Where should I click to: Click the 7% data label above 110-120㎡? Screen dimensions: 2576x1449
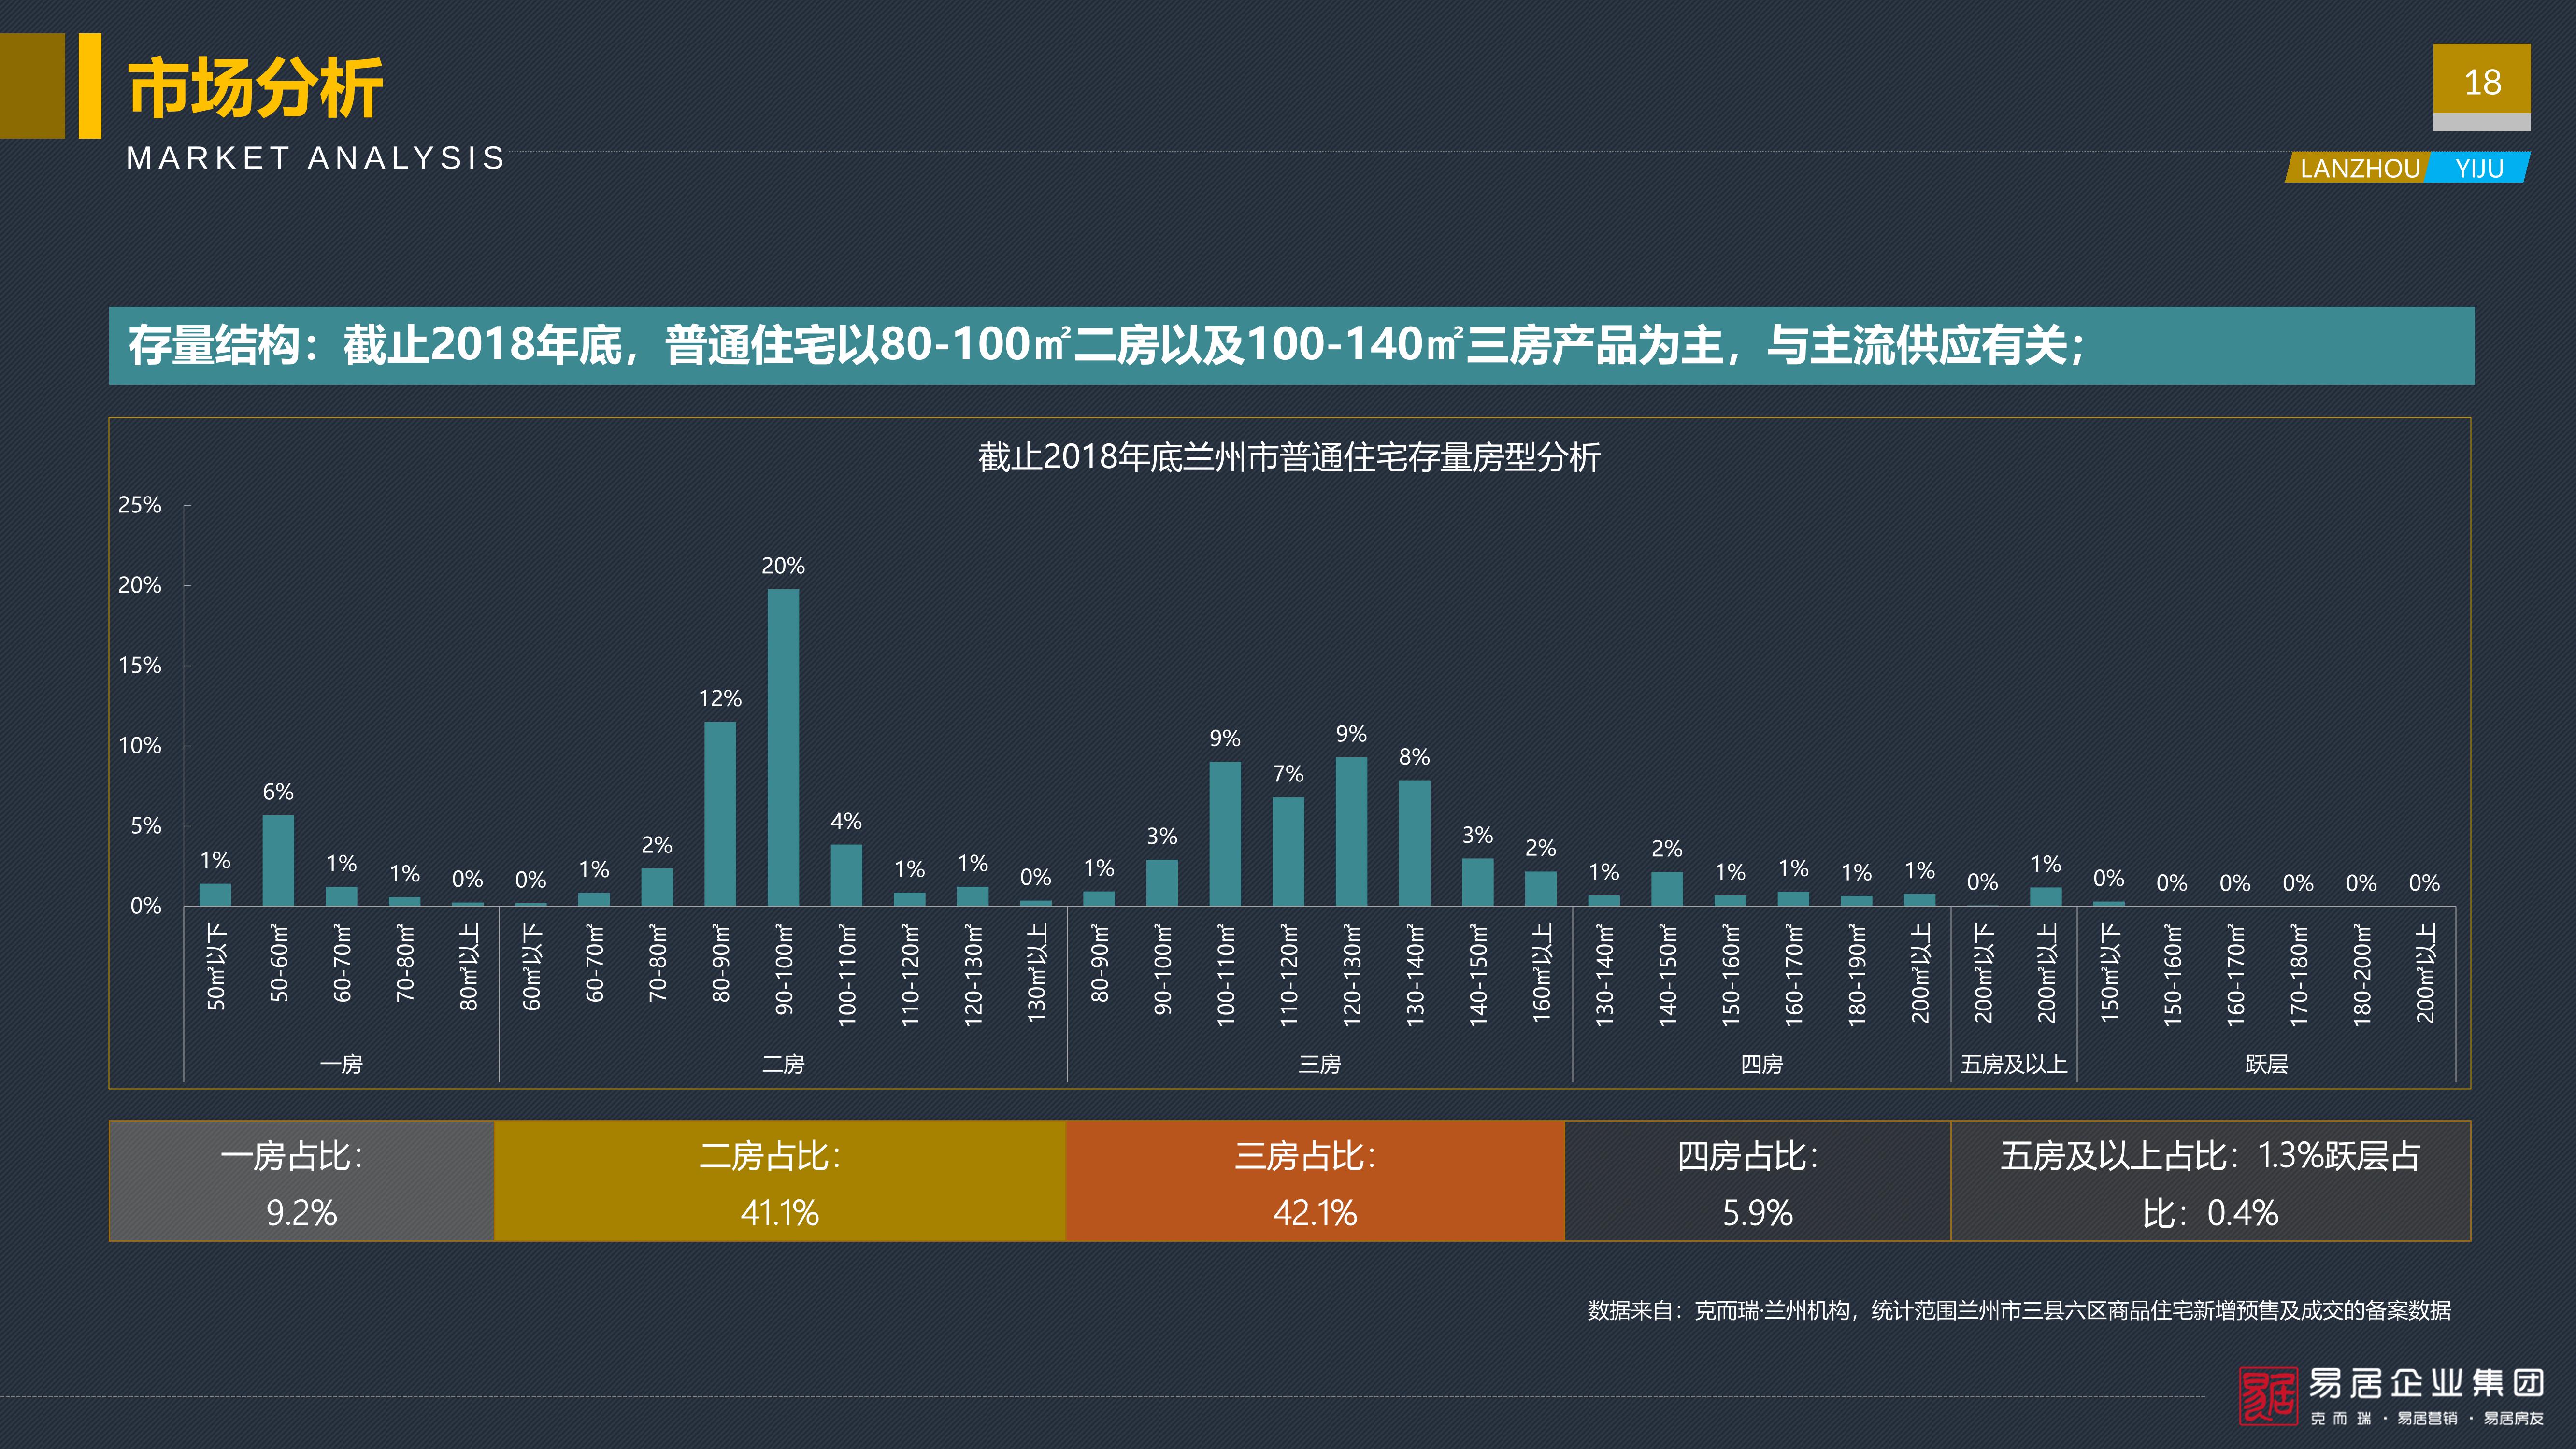(1288, 774)
